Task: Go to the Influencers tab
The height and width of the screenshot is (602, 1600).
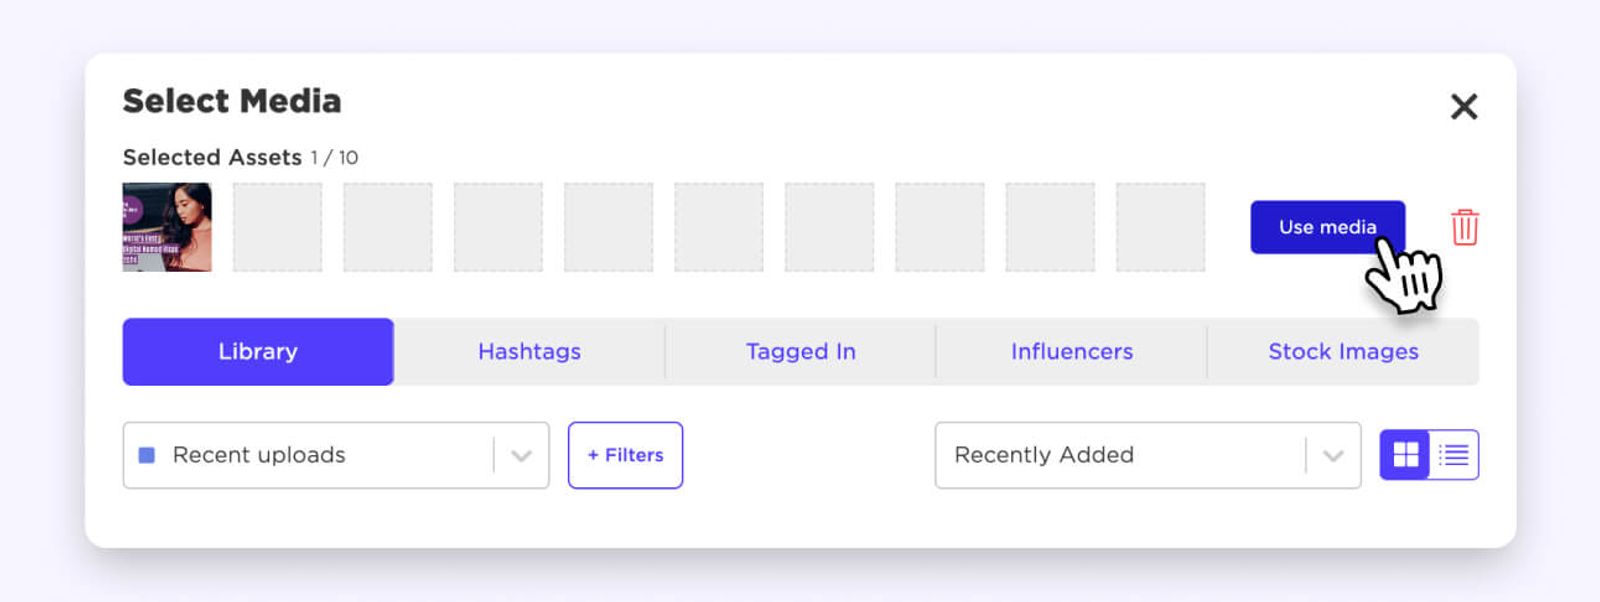Action: coord(1072,352)
